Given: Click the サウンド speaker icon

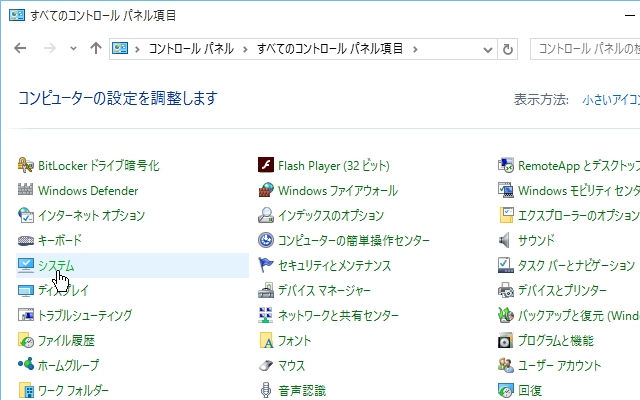Looking at the screenshot, I should [504, 240].
